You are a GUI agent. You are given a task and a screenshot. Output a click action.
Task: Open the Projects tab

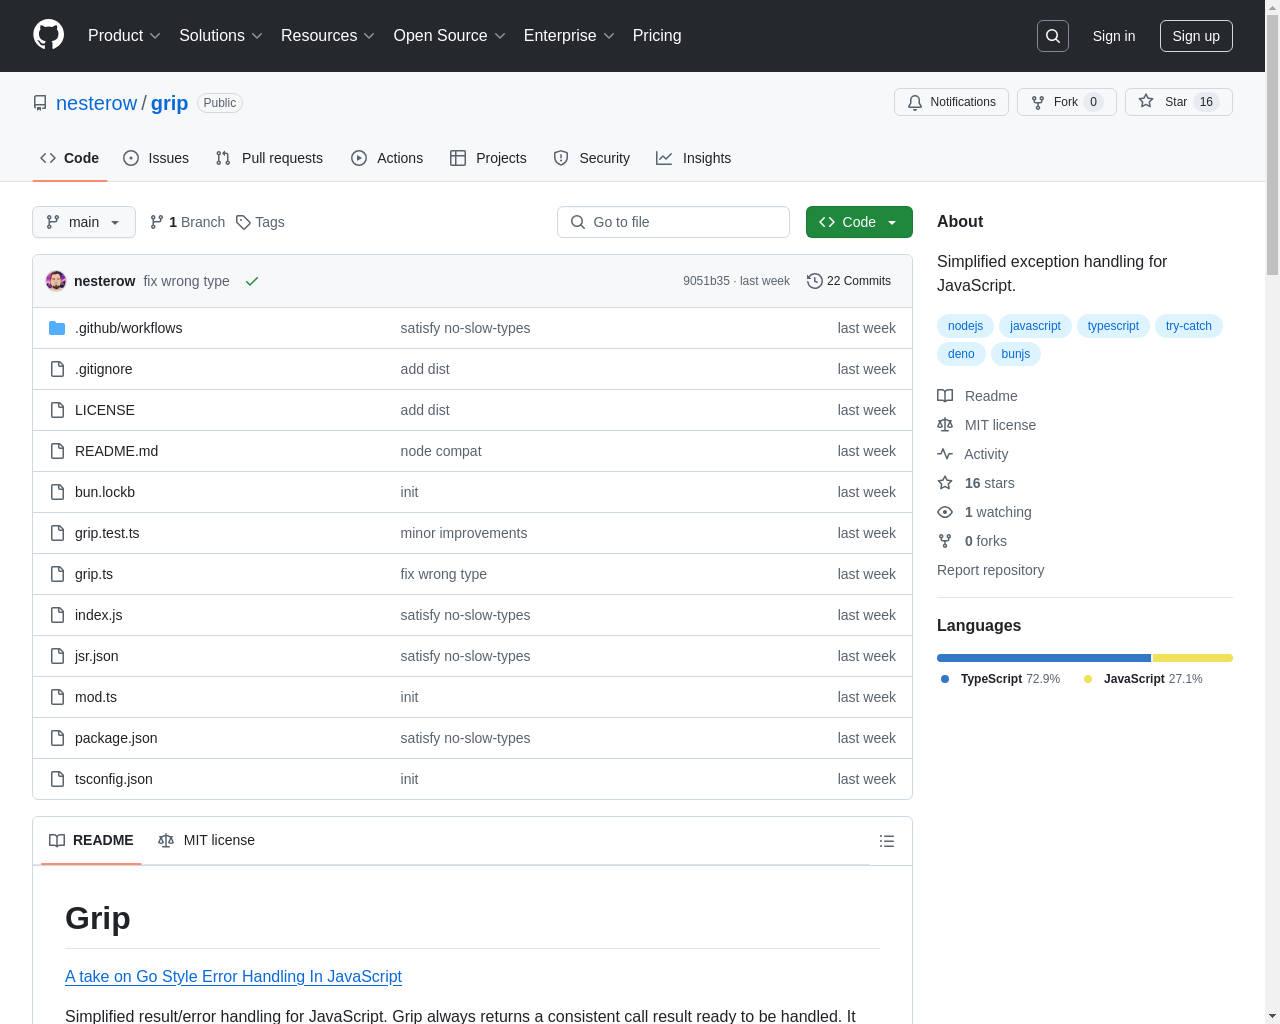click(488, 158)
